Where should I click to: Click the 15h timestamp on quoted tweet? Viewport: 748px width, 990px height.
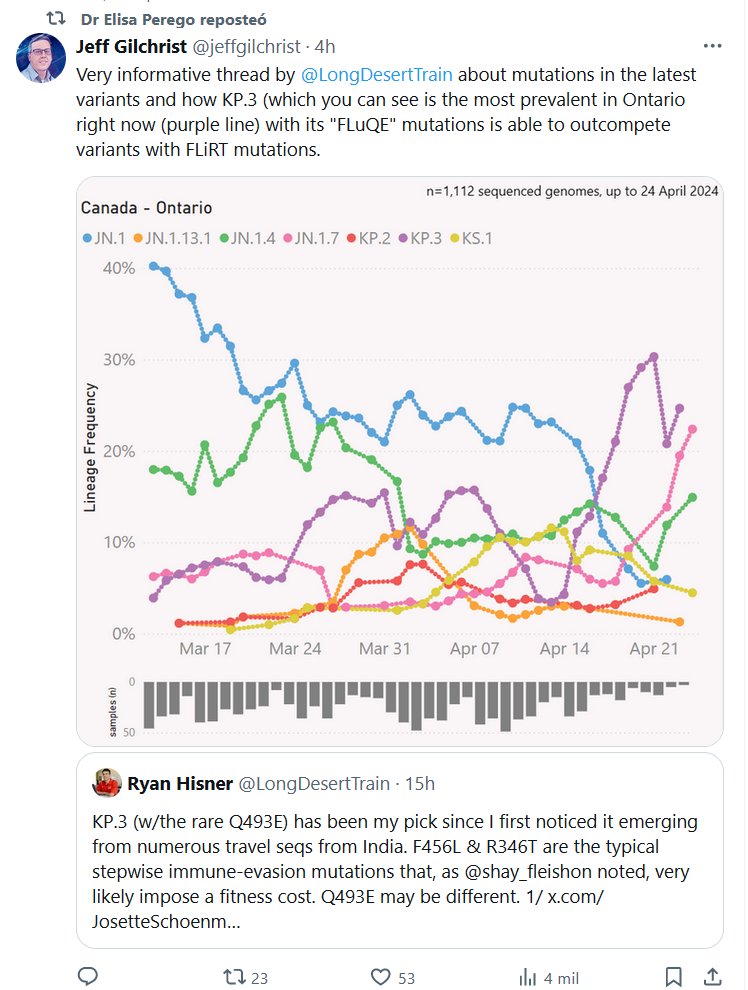[x=419, y=783]
